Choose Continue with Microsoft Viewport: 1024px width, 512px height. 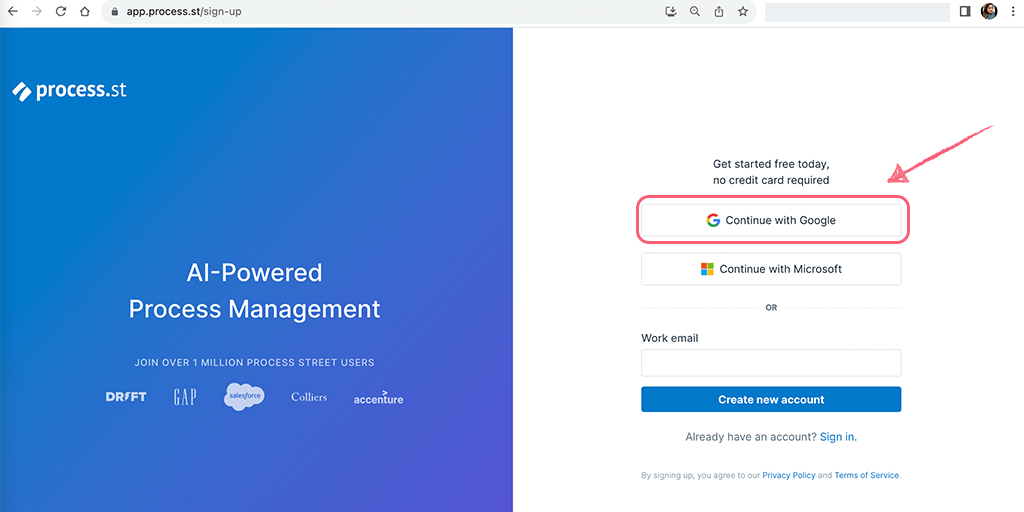771,269
